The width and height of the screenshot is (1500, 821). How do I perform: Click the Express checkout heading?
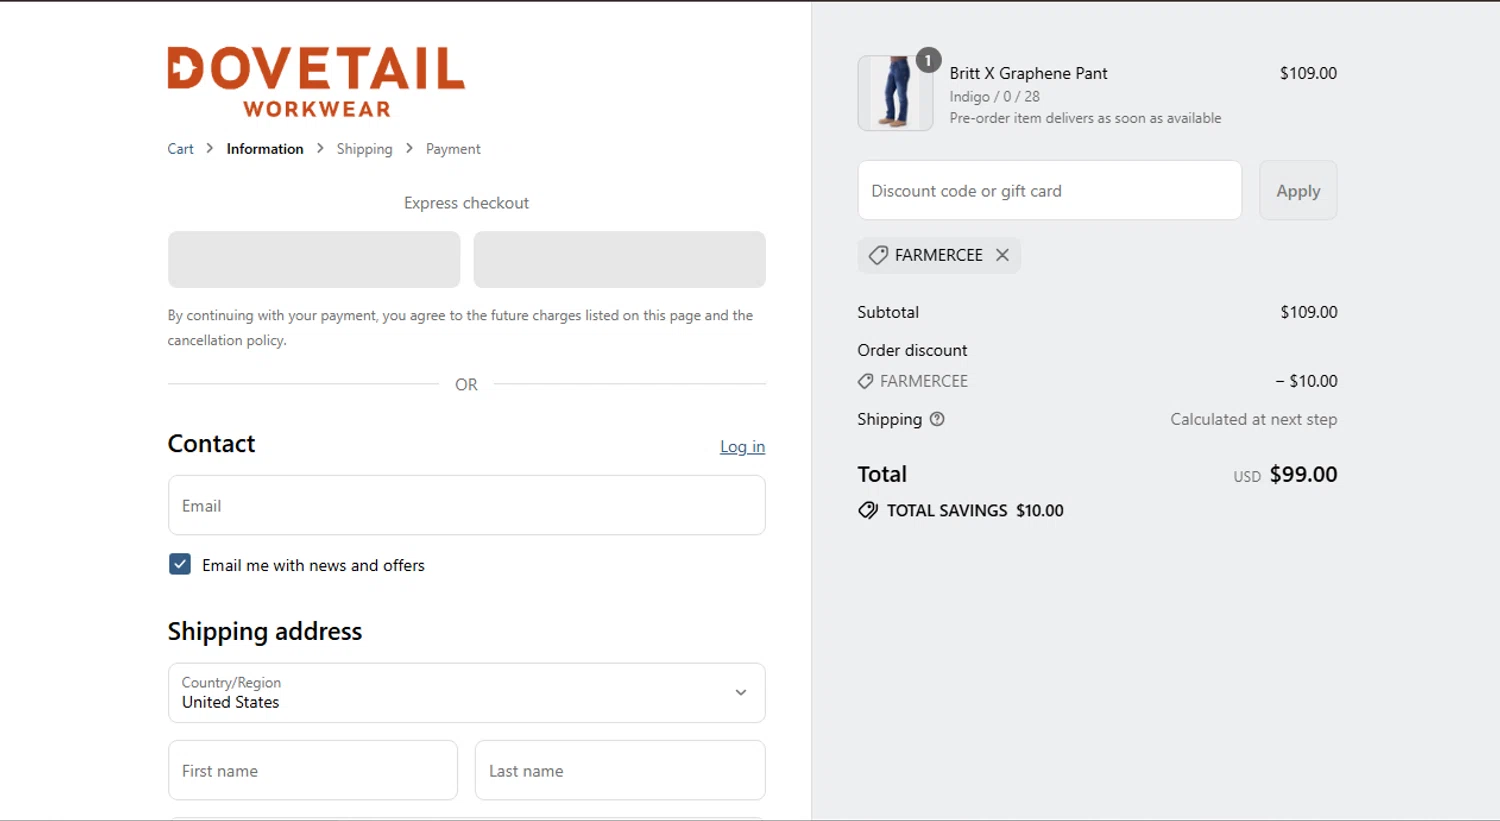tap(466, 203)
